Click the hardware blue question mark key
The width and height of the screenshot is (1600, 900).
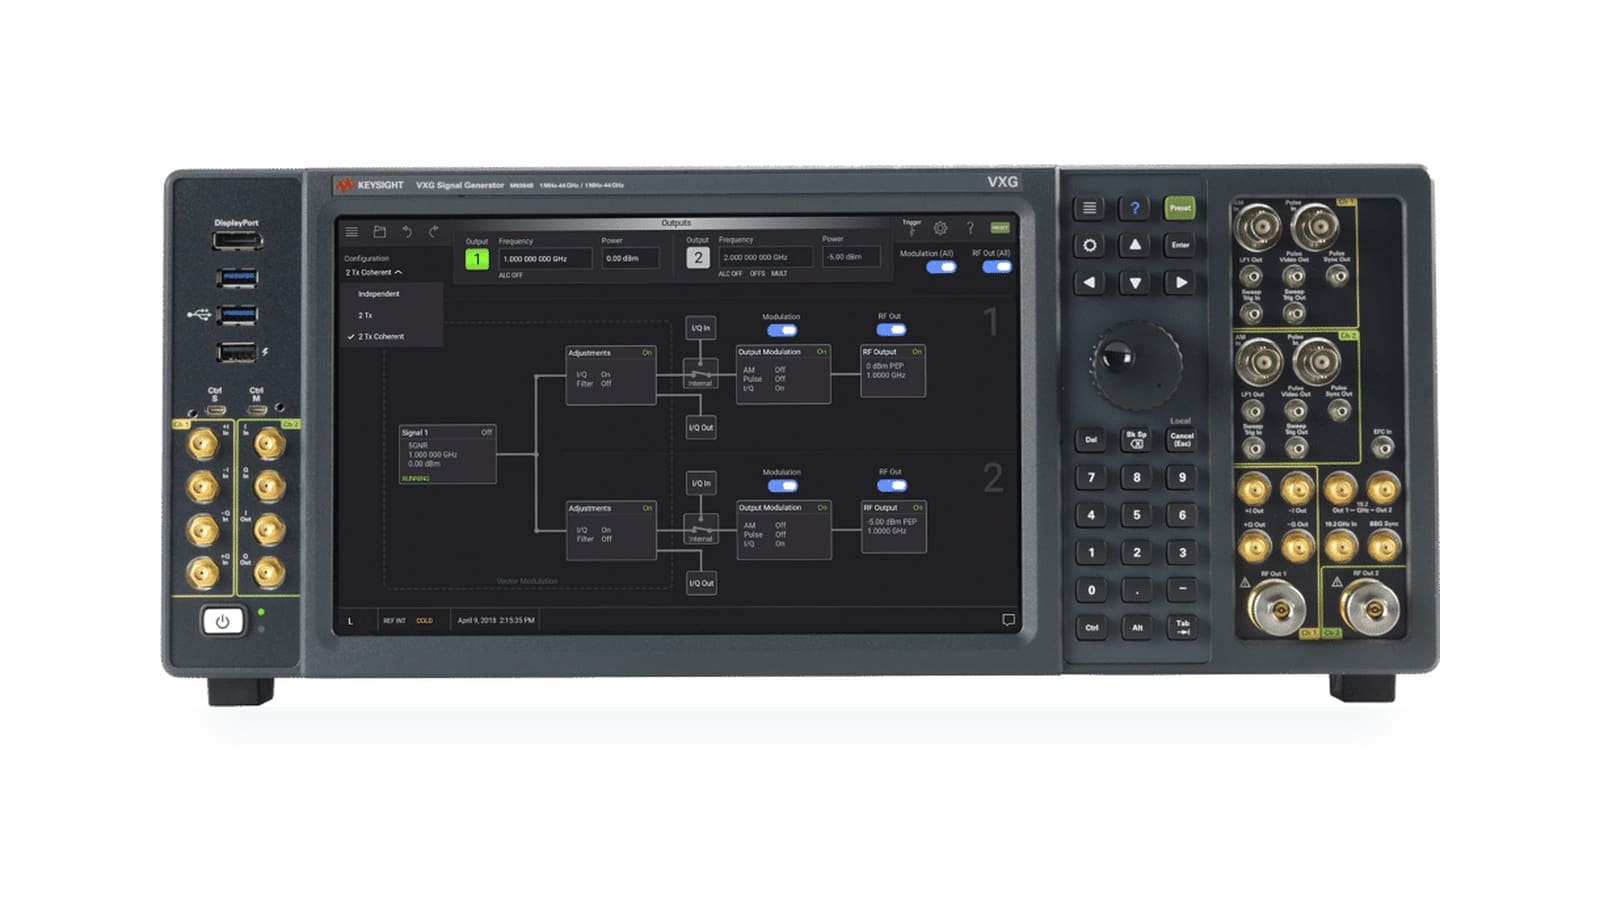[1135, 208]
